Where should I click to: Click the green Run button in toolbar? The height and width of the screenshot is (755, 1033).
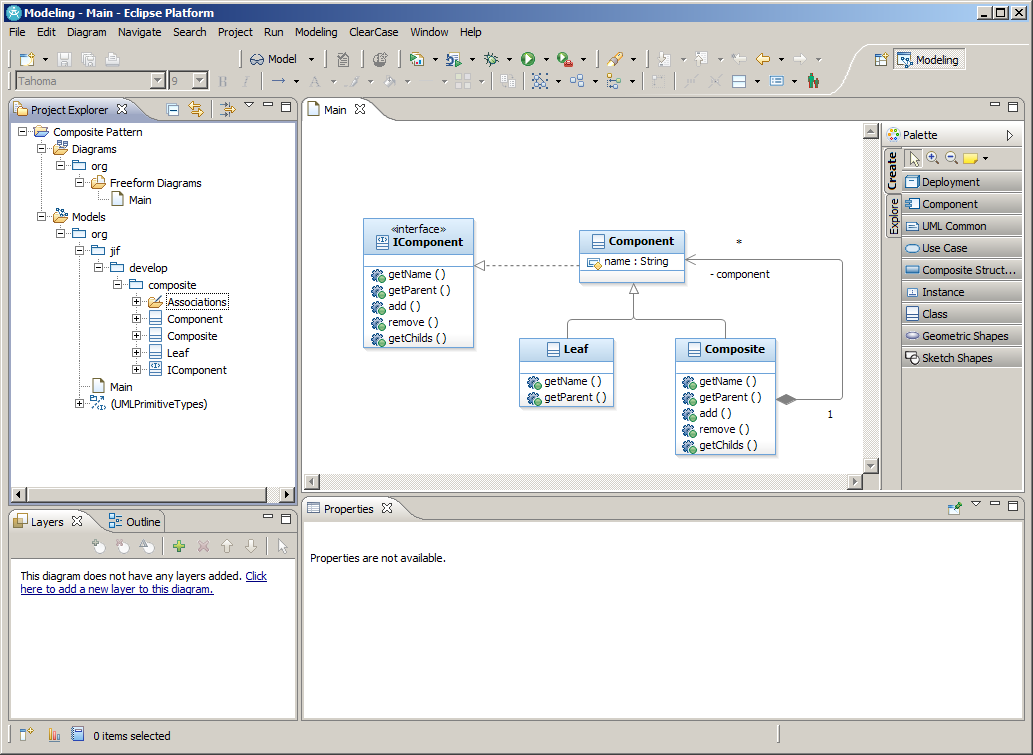[528, 59]
